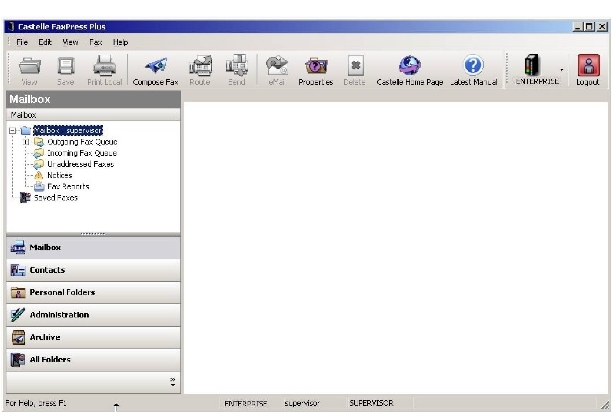Select Notices in the tree
Image resolution: width=615 pixels, height=416 pixels.
(x=60, y=175)
